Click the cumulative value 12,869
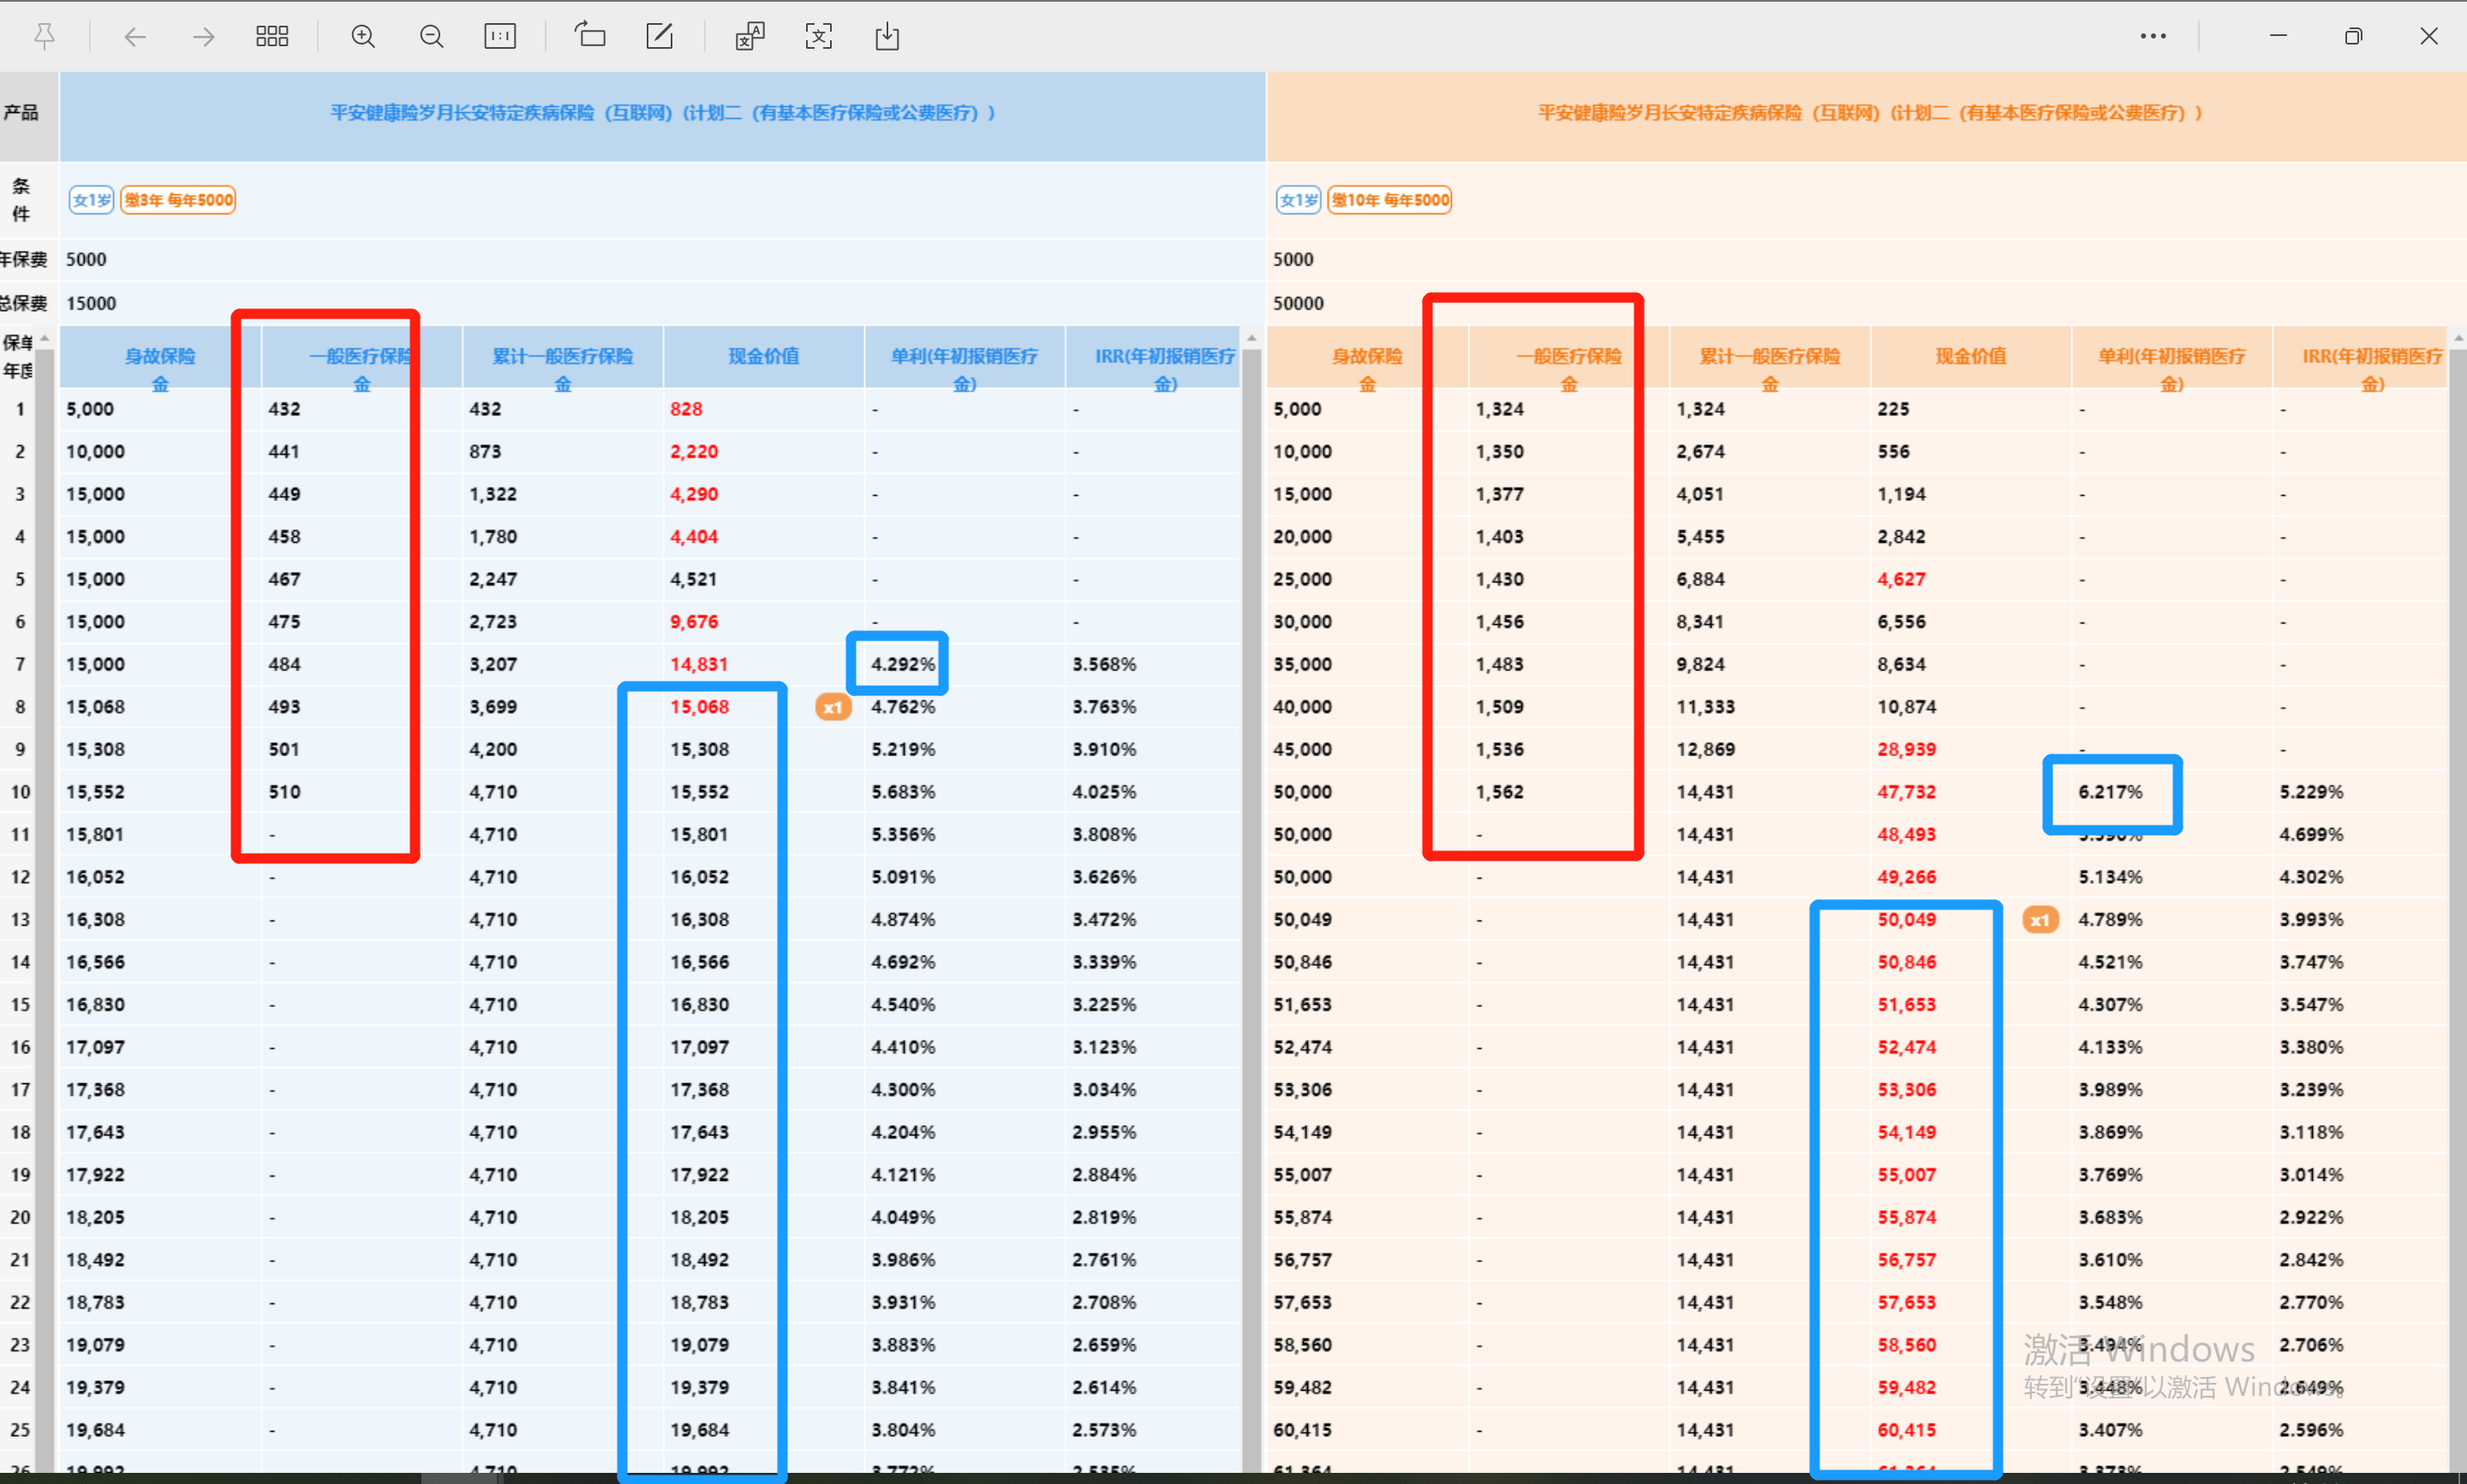 pos(1705,749)
